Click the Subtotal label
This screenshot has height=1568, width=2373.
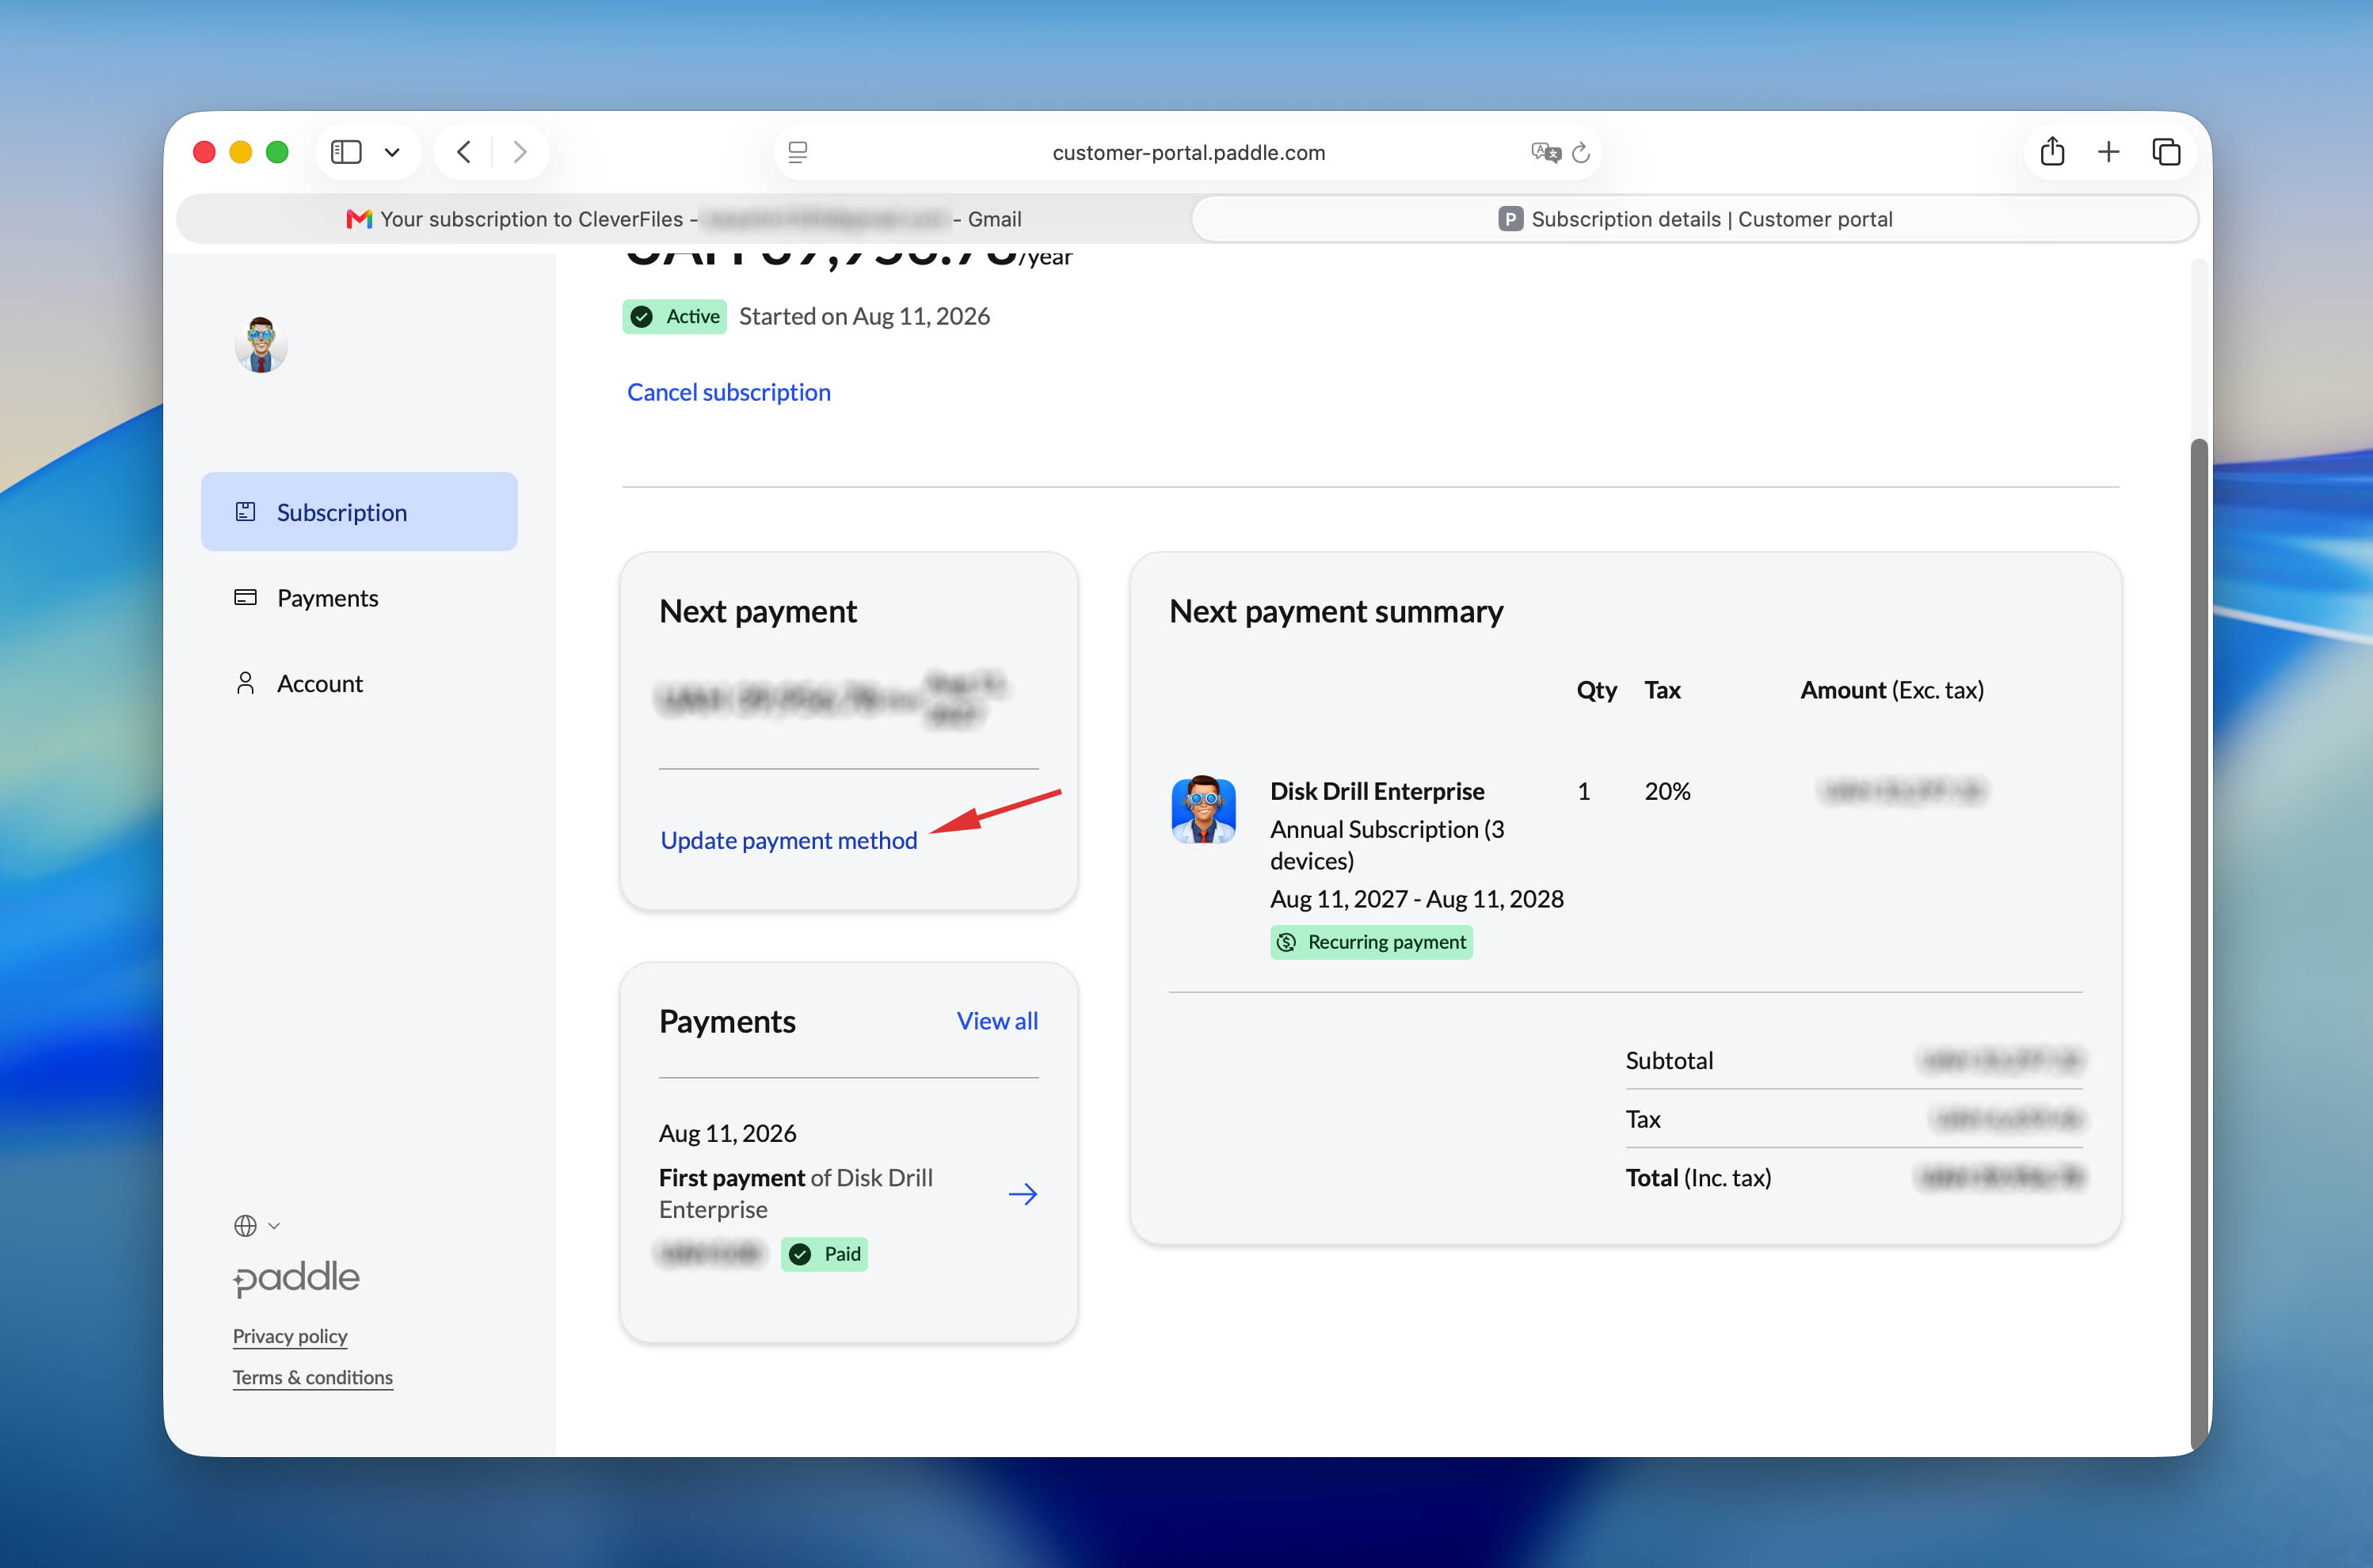1669,1060
